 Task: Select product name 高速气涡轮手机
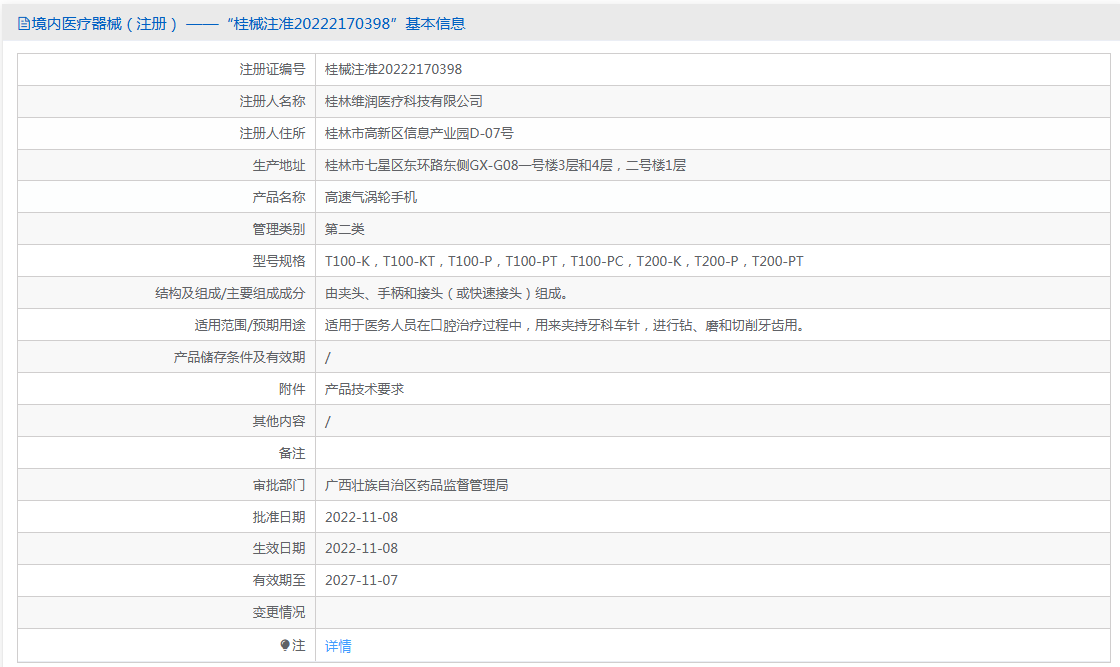371,197
